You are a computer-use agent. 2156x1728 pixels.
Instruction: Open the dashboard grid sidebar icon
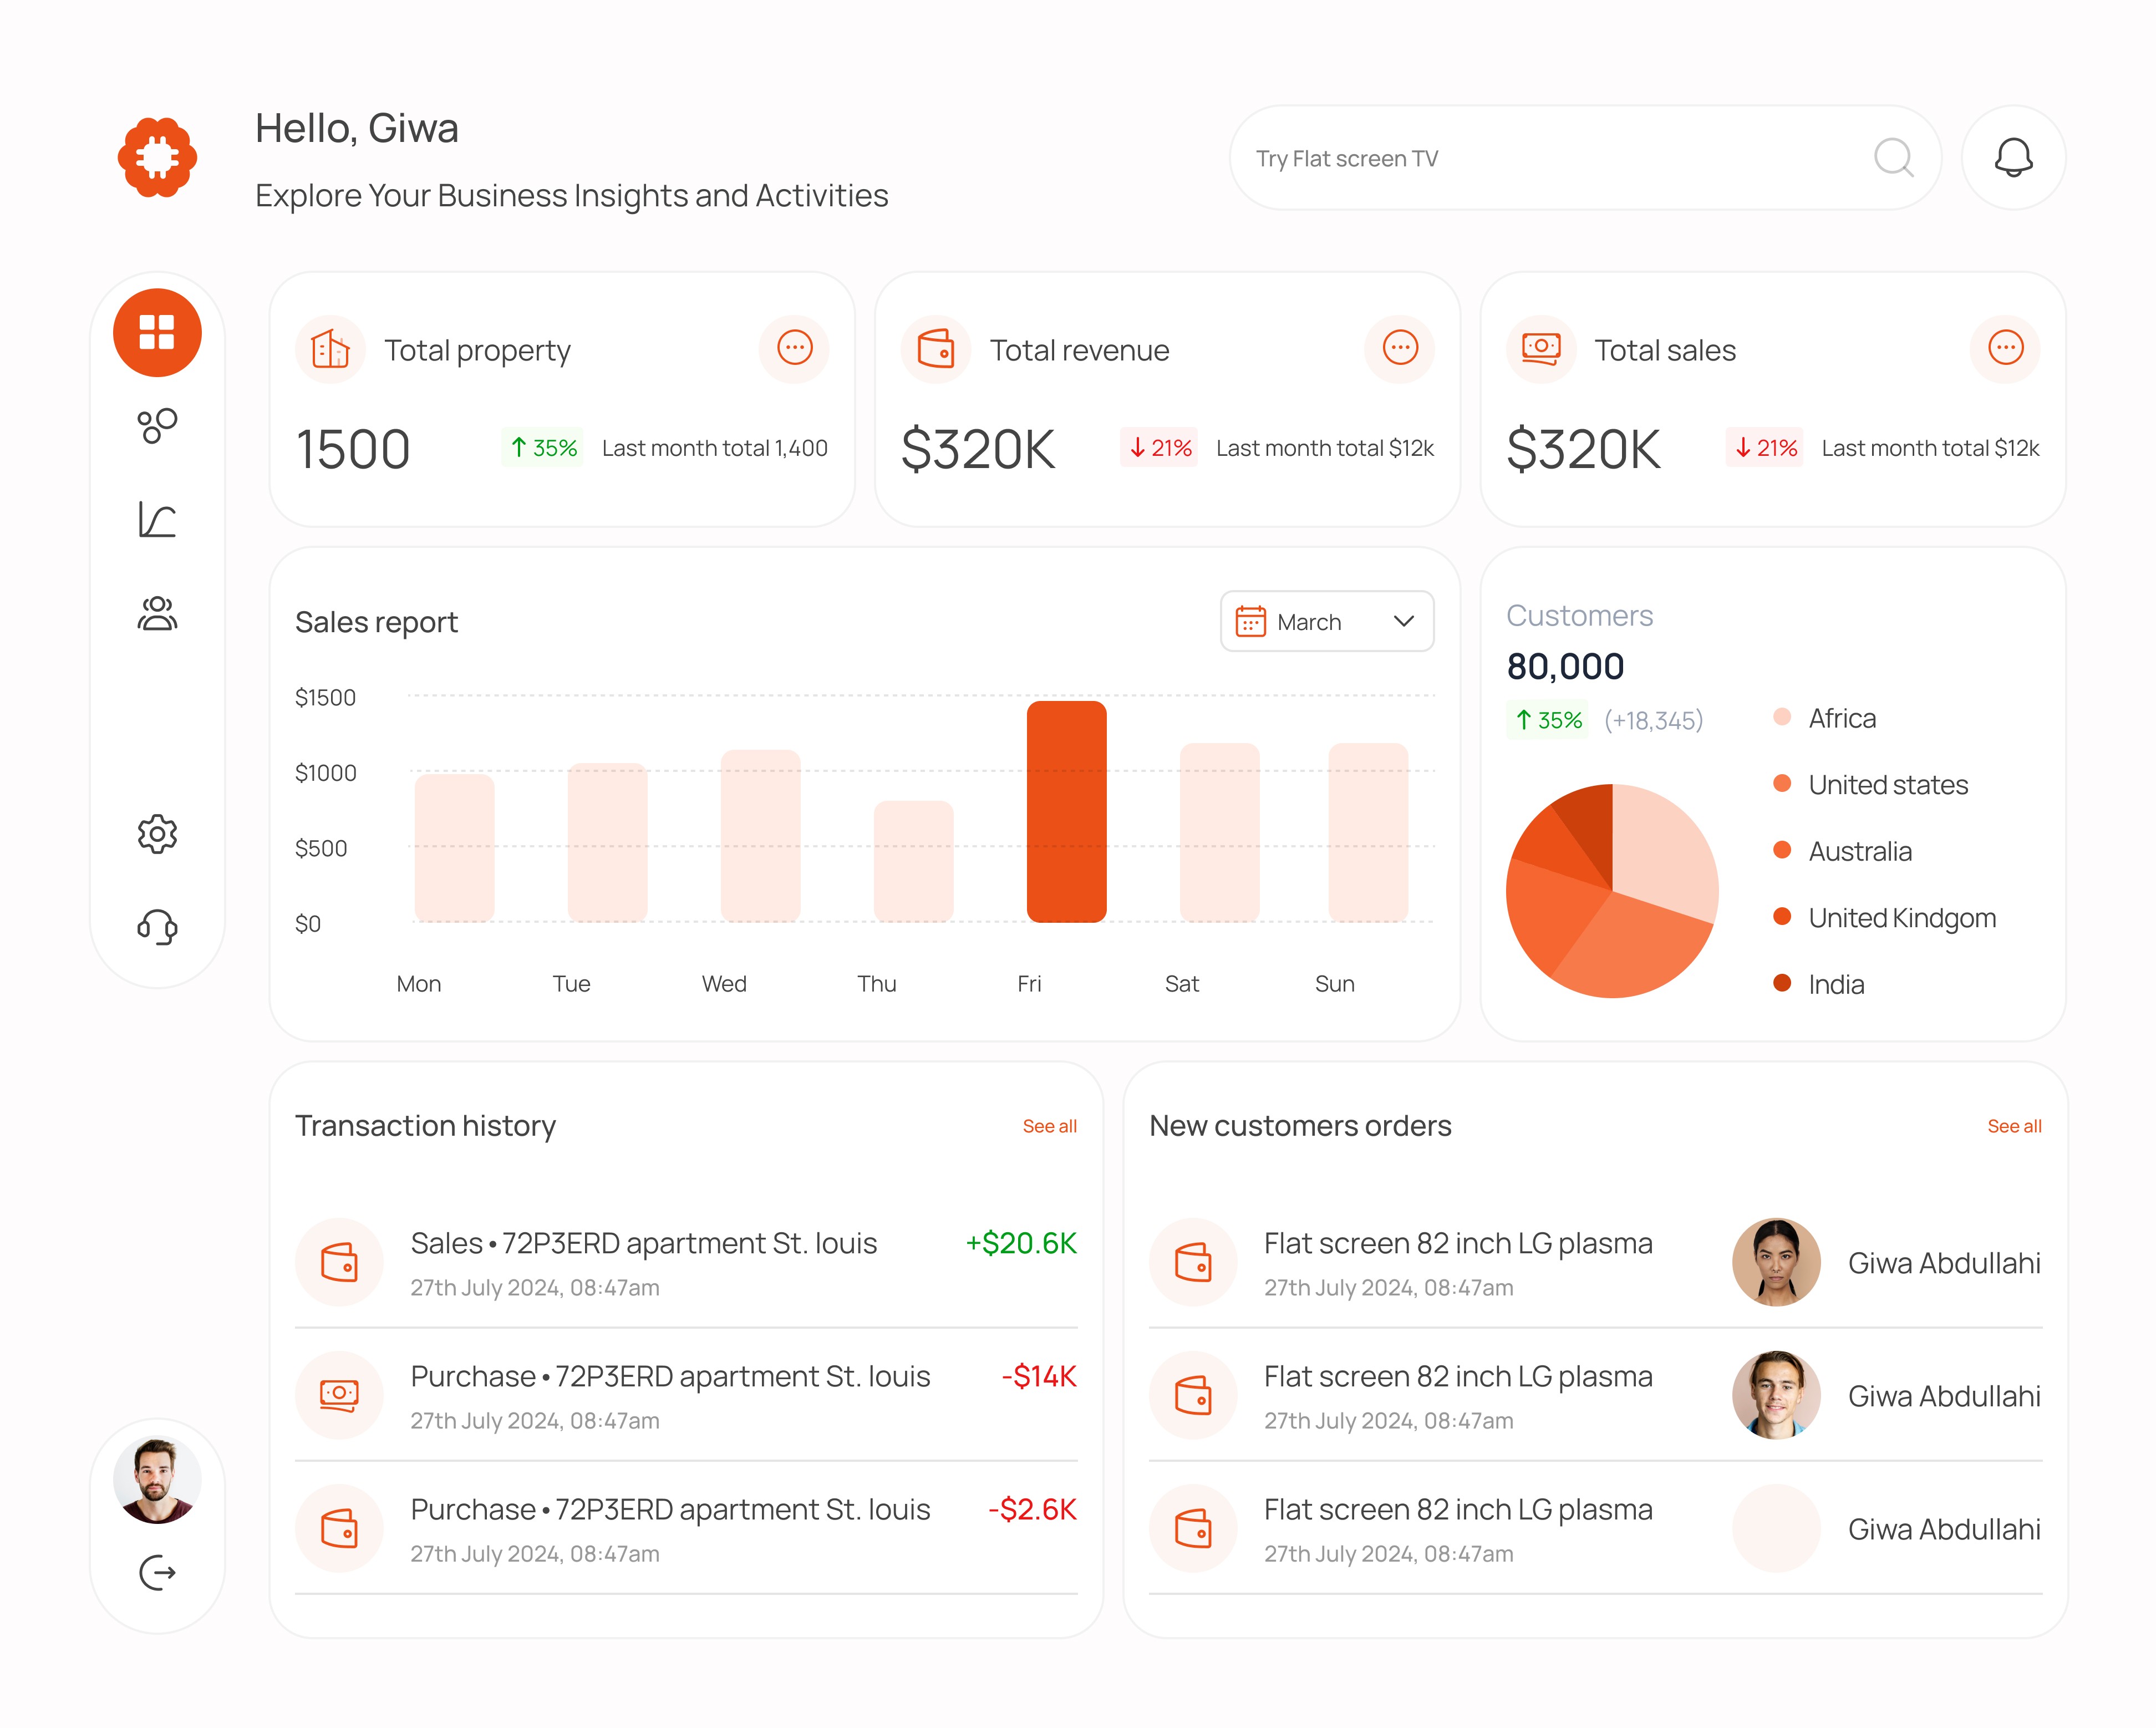coord(157,333)
